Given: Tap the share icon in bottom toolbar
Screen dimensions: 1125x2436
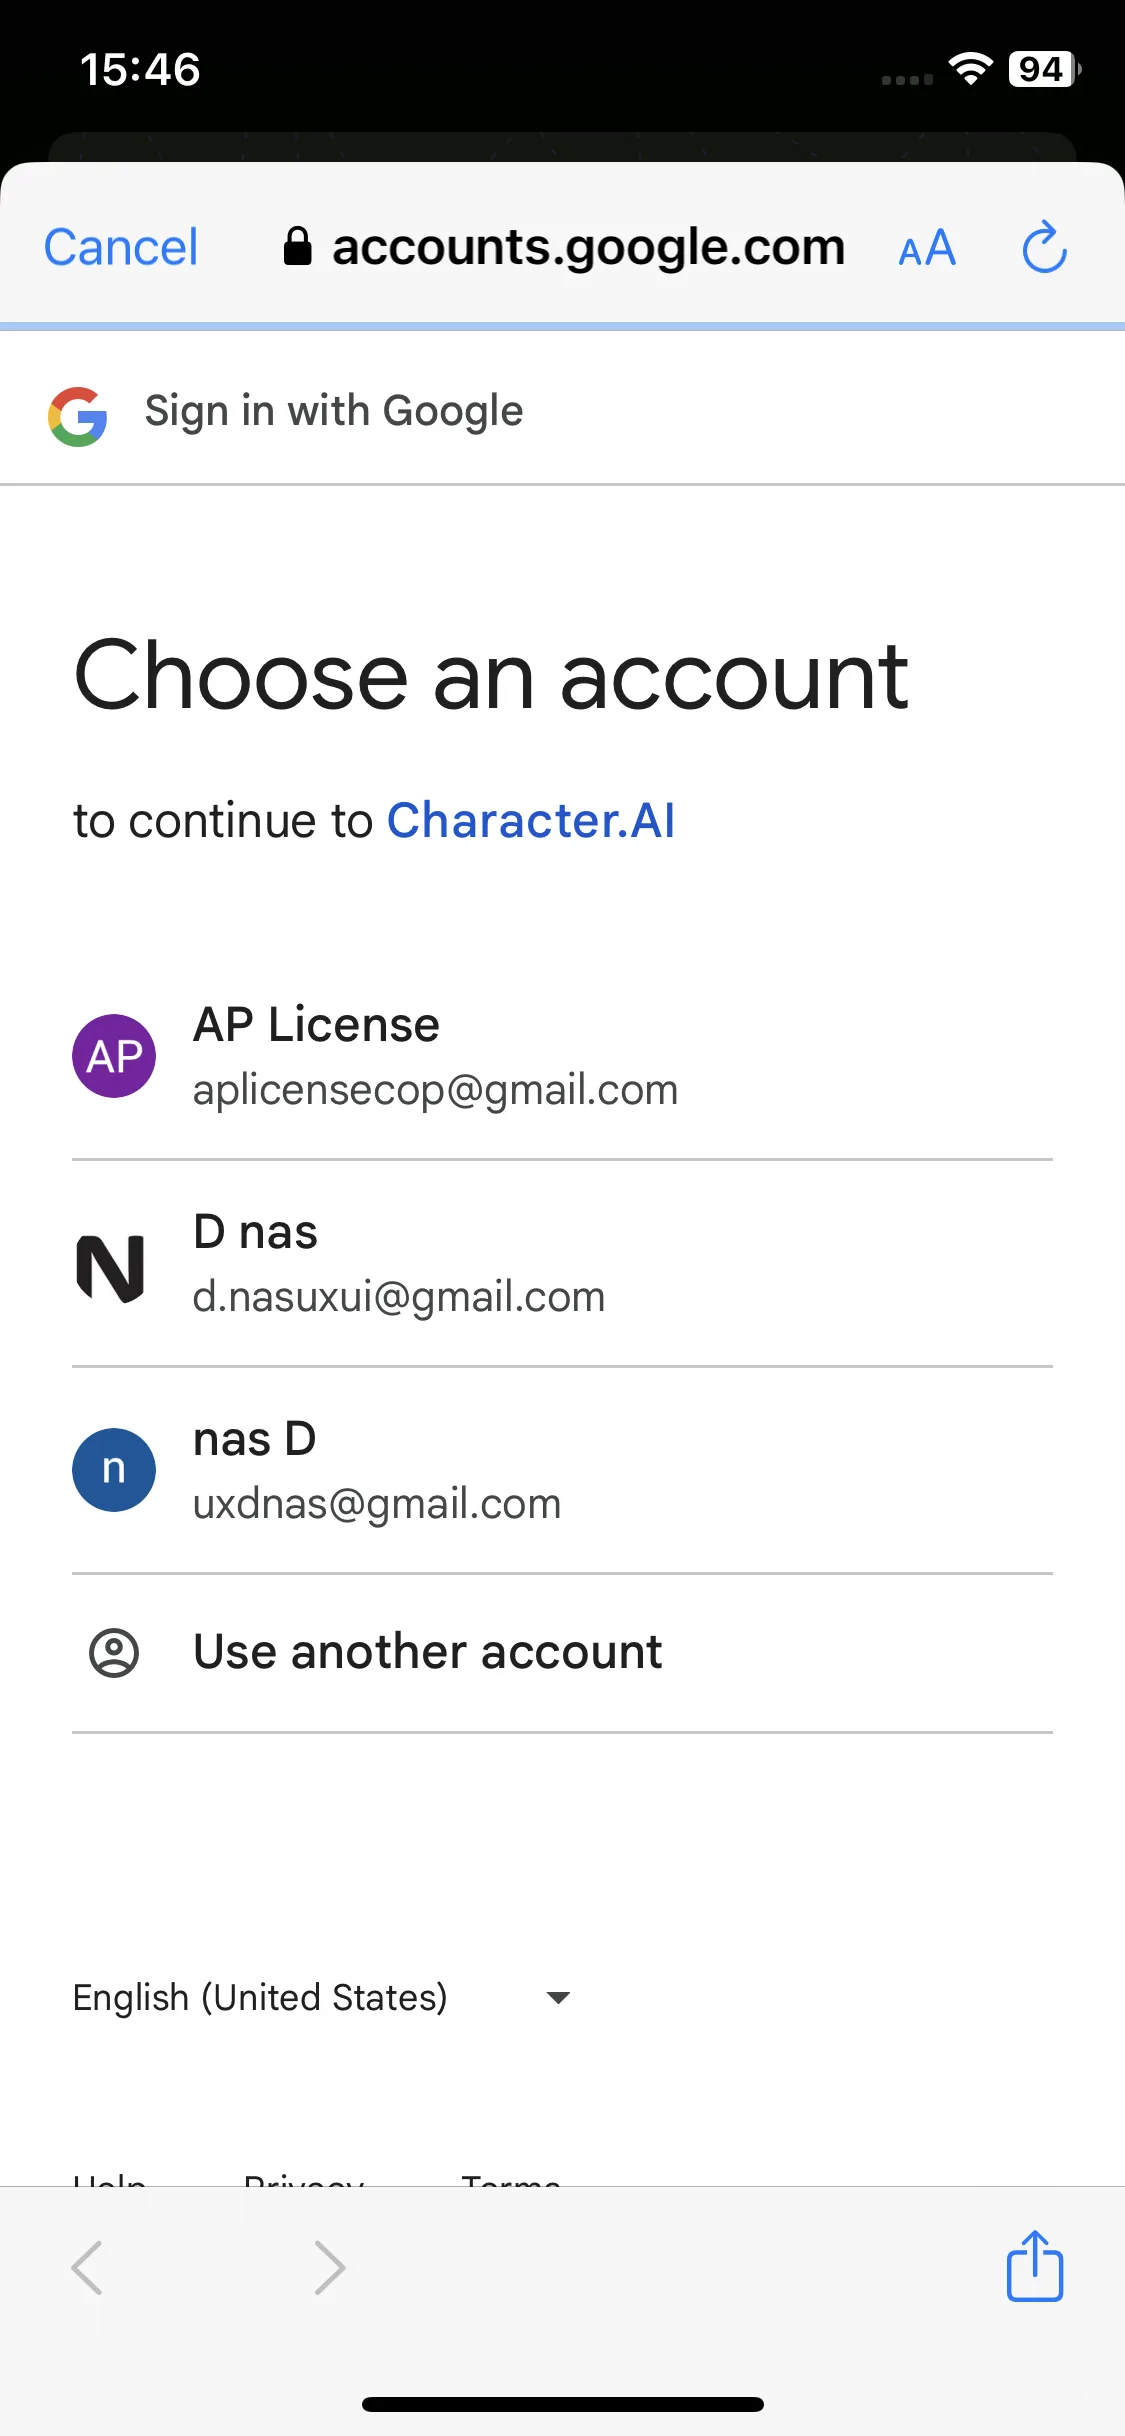Looking at the screenshot, I should (x=1034, y=2265).
